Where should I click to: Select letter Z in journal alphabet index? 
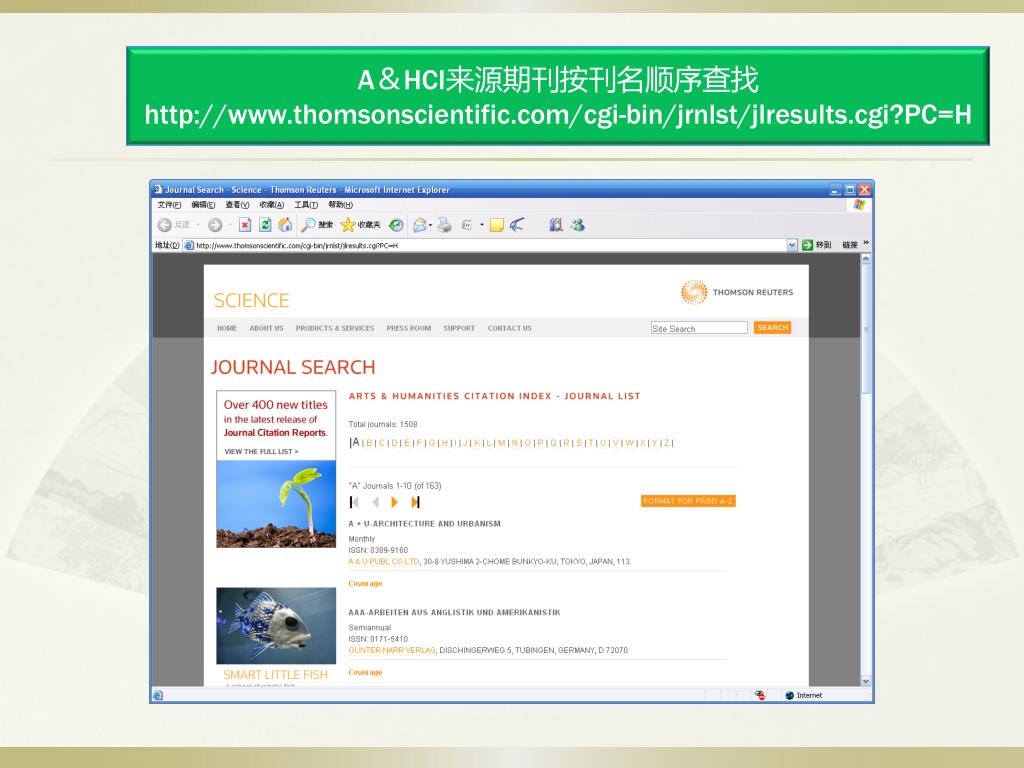666,443
